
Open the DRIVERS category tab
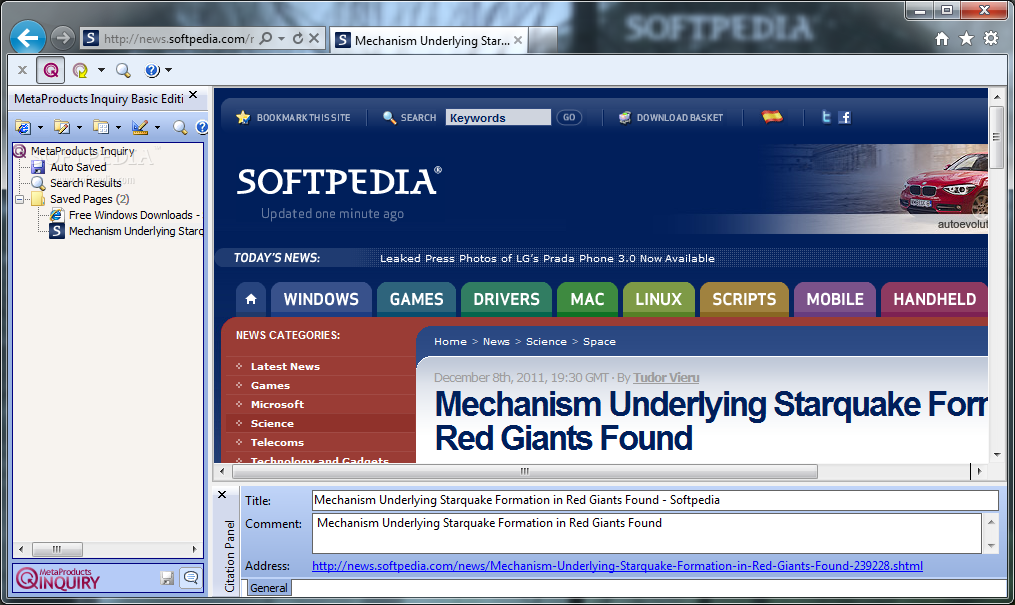tap(506, 300)
